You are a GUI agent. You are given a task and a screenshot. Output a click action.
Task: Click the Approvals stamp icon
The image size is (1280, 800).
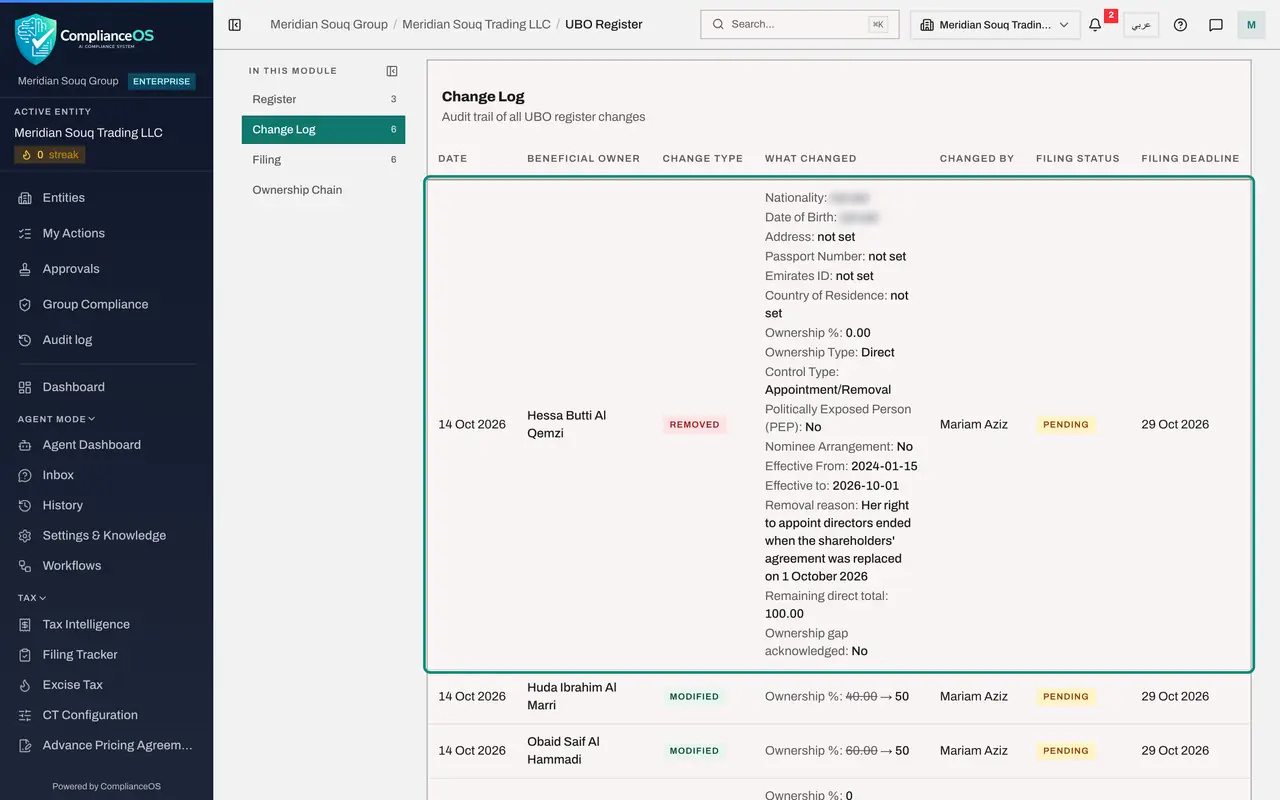(x=25, y=269)
